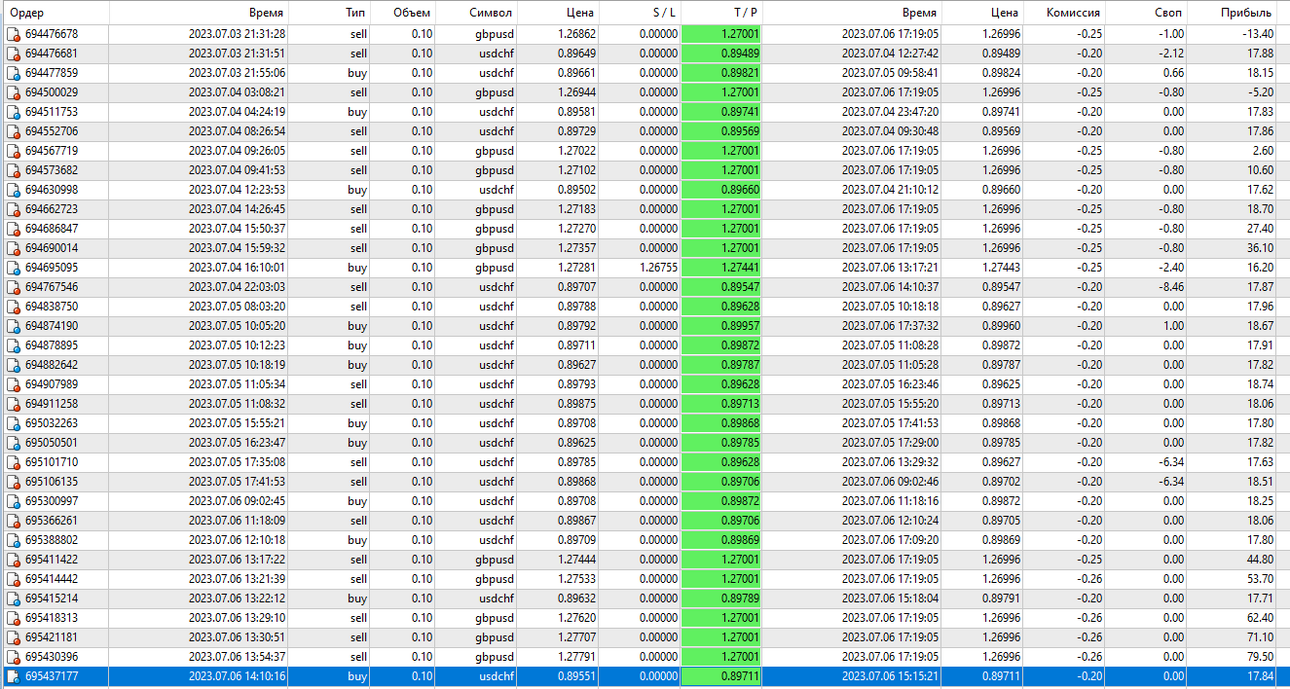
Task: Click the order icon for 694686847
Action: (13, 228)
